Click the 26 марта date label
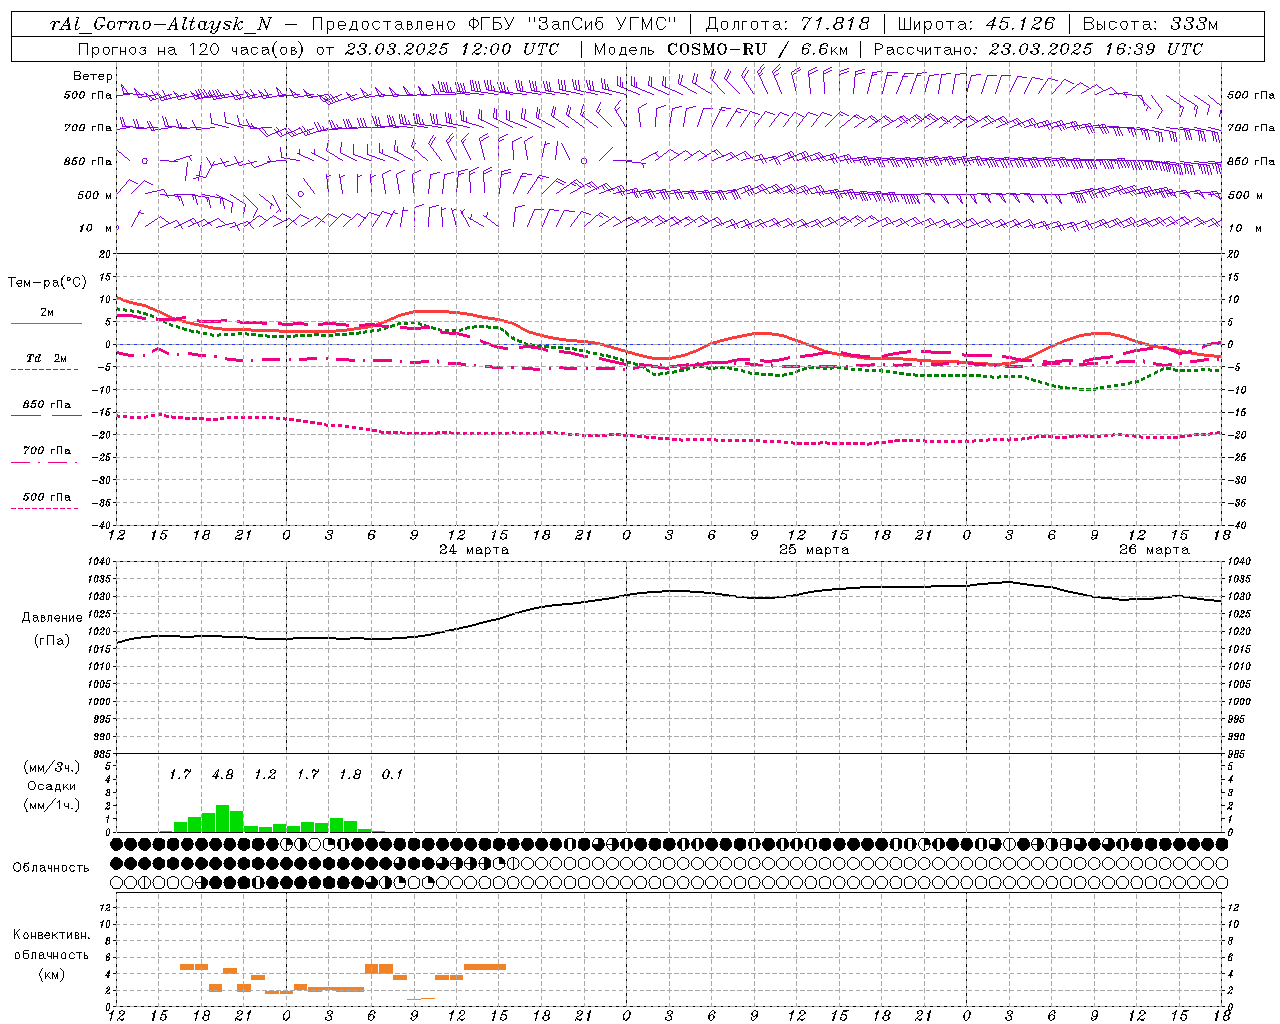Image resolution: width=1280 pixels, height=1024 pixels. coord(1154,550)
